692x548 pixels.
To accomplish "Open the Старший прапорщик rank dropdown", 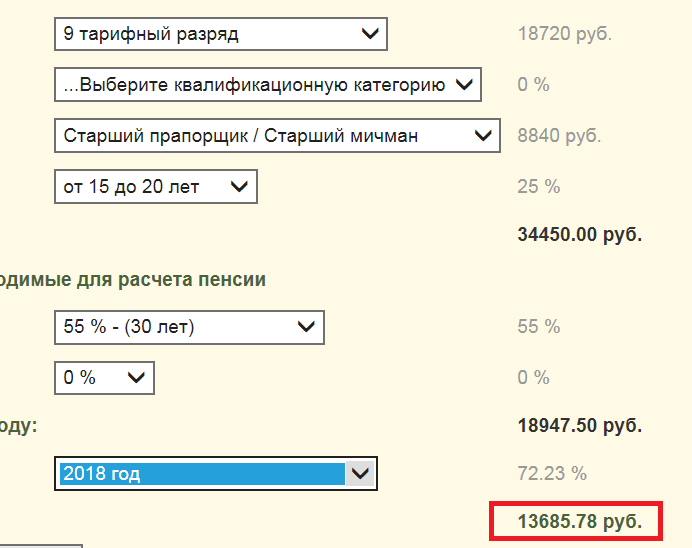I will point(277,135).
